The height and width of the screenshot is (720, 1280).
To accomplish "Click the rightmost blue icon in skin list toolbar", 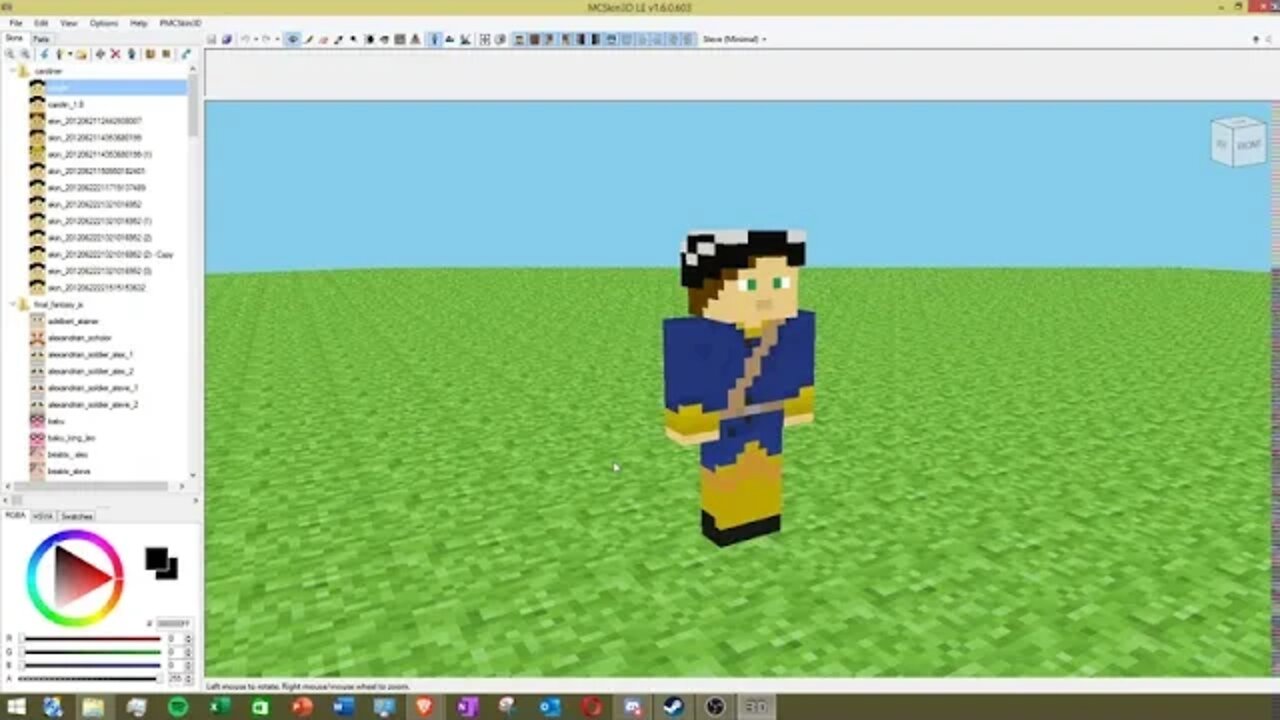I will tap(186, 53).
